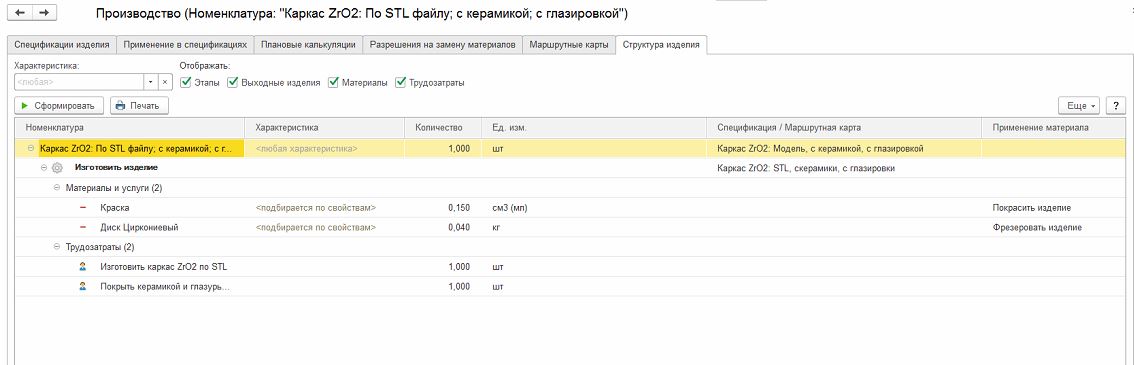1134x365 pixels.
Task: Click into the Характеристика input field
Action: (80, 82)
